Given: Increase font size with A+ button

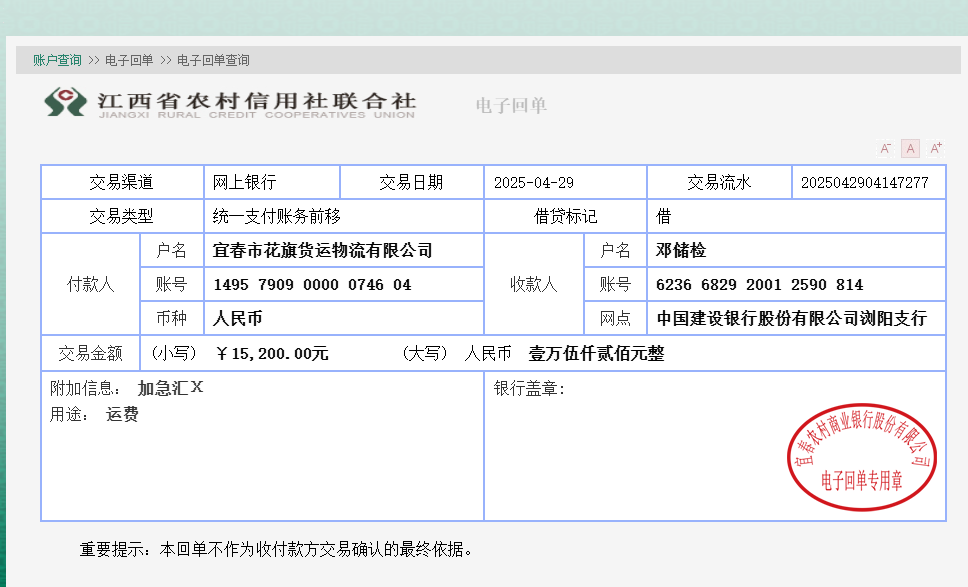Looking at the screenshot, I should click(x=936, y=148).
